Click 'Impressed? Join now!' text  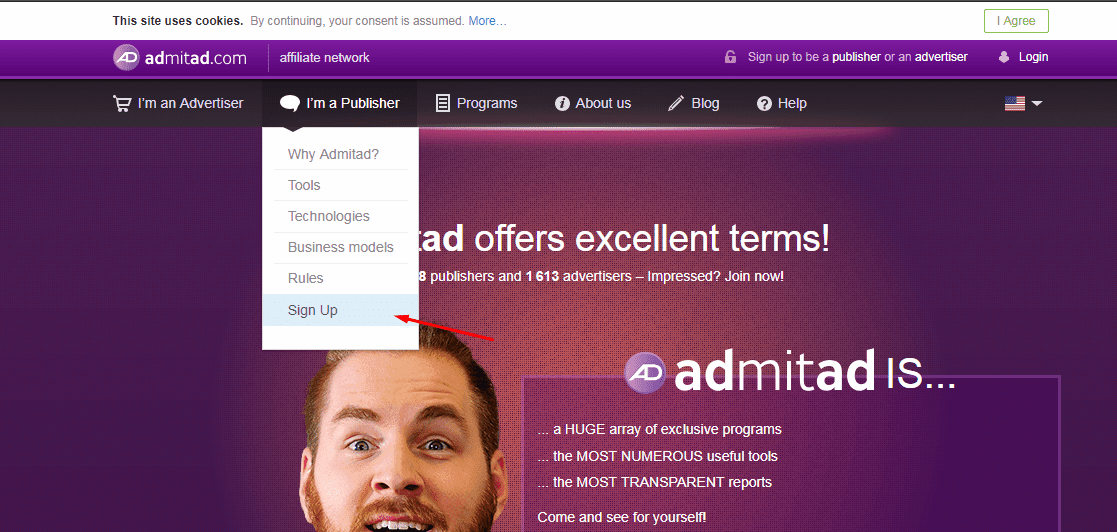point(715,276)
